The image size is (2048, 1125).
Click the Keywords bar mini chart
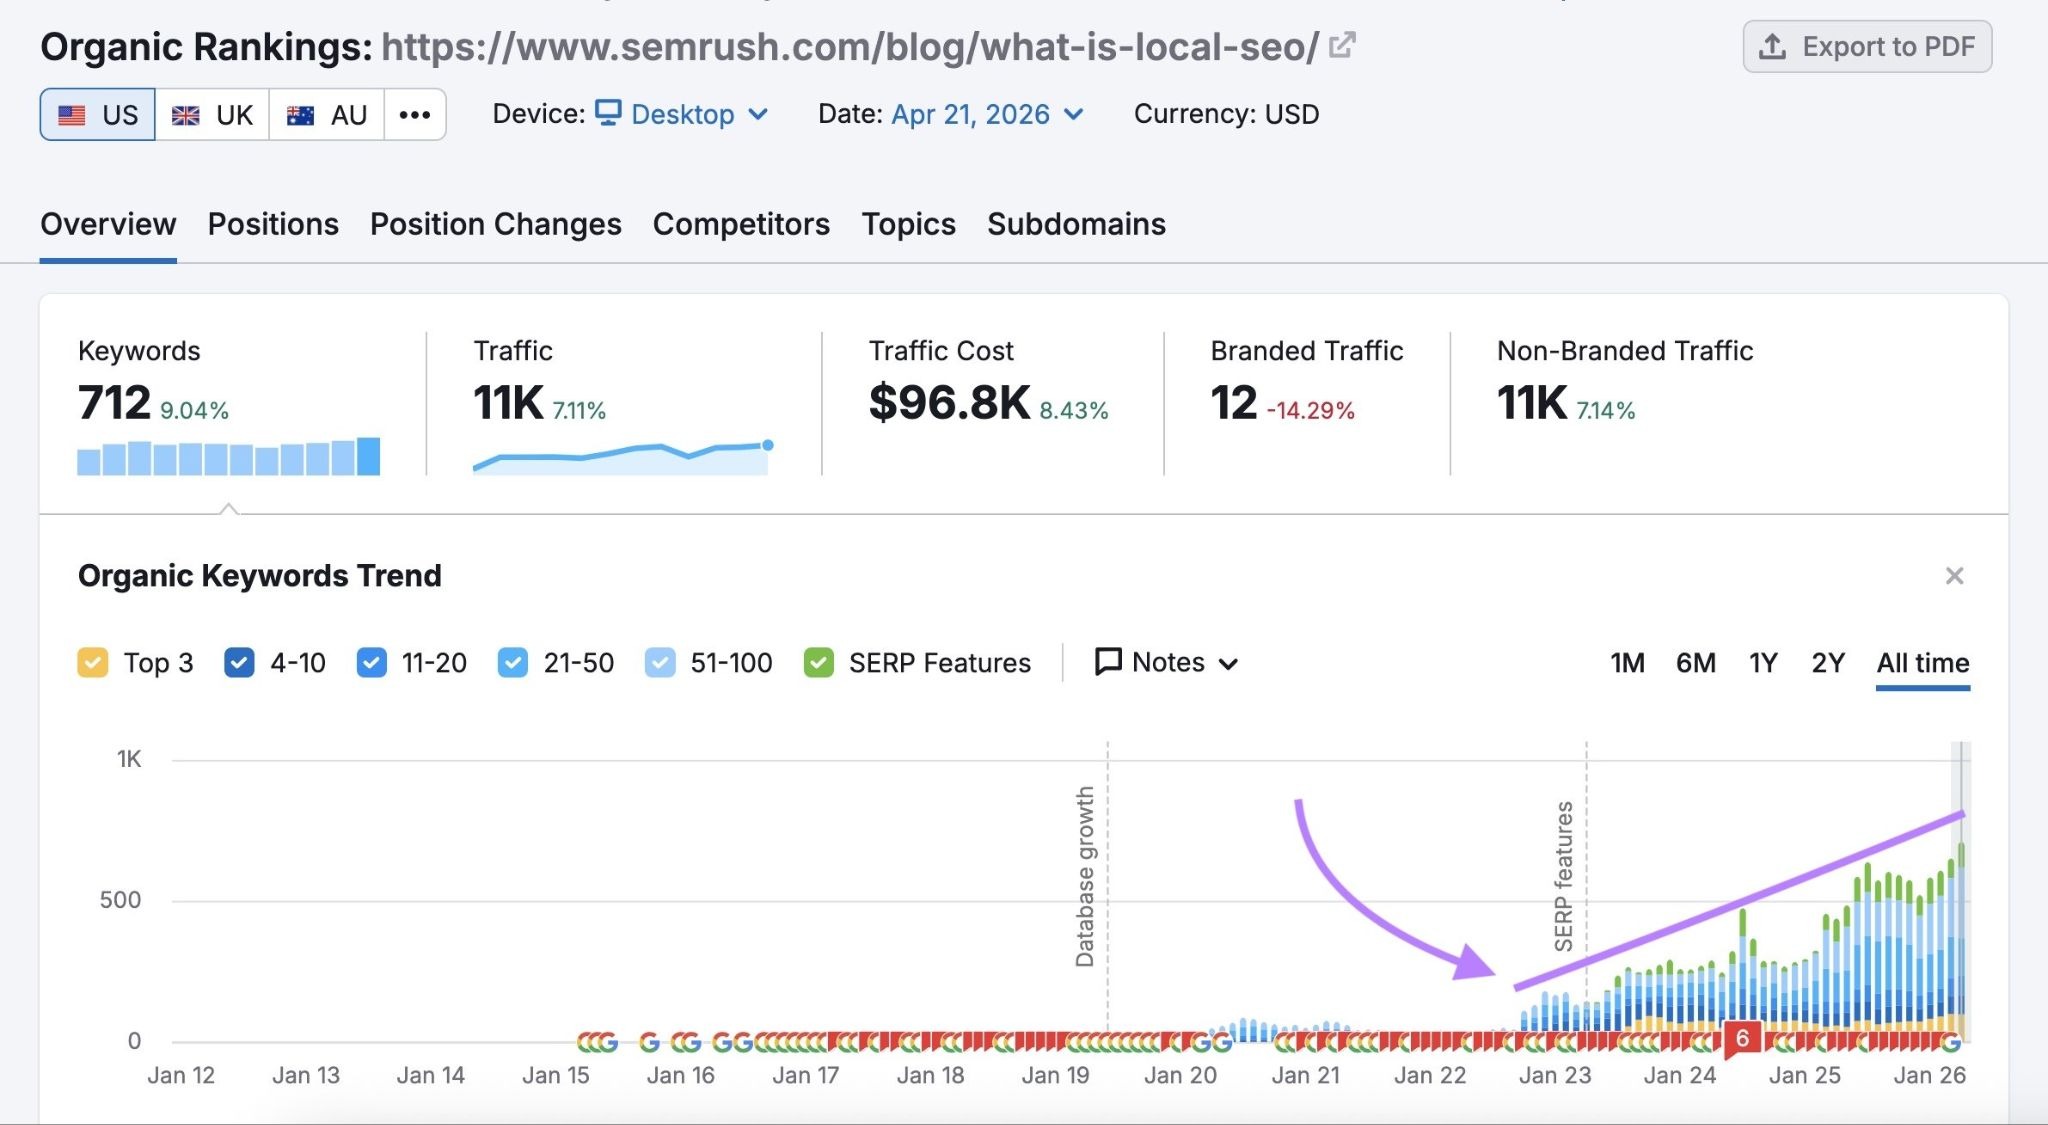228,456
